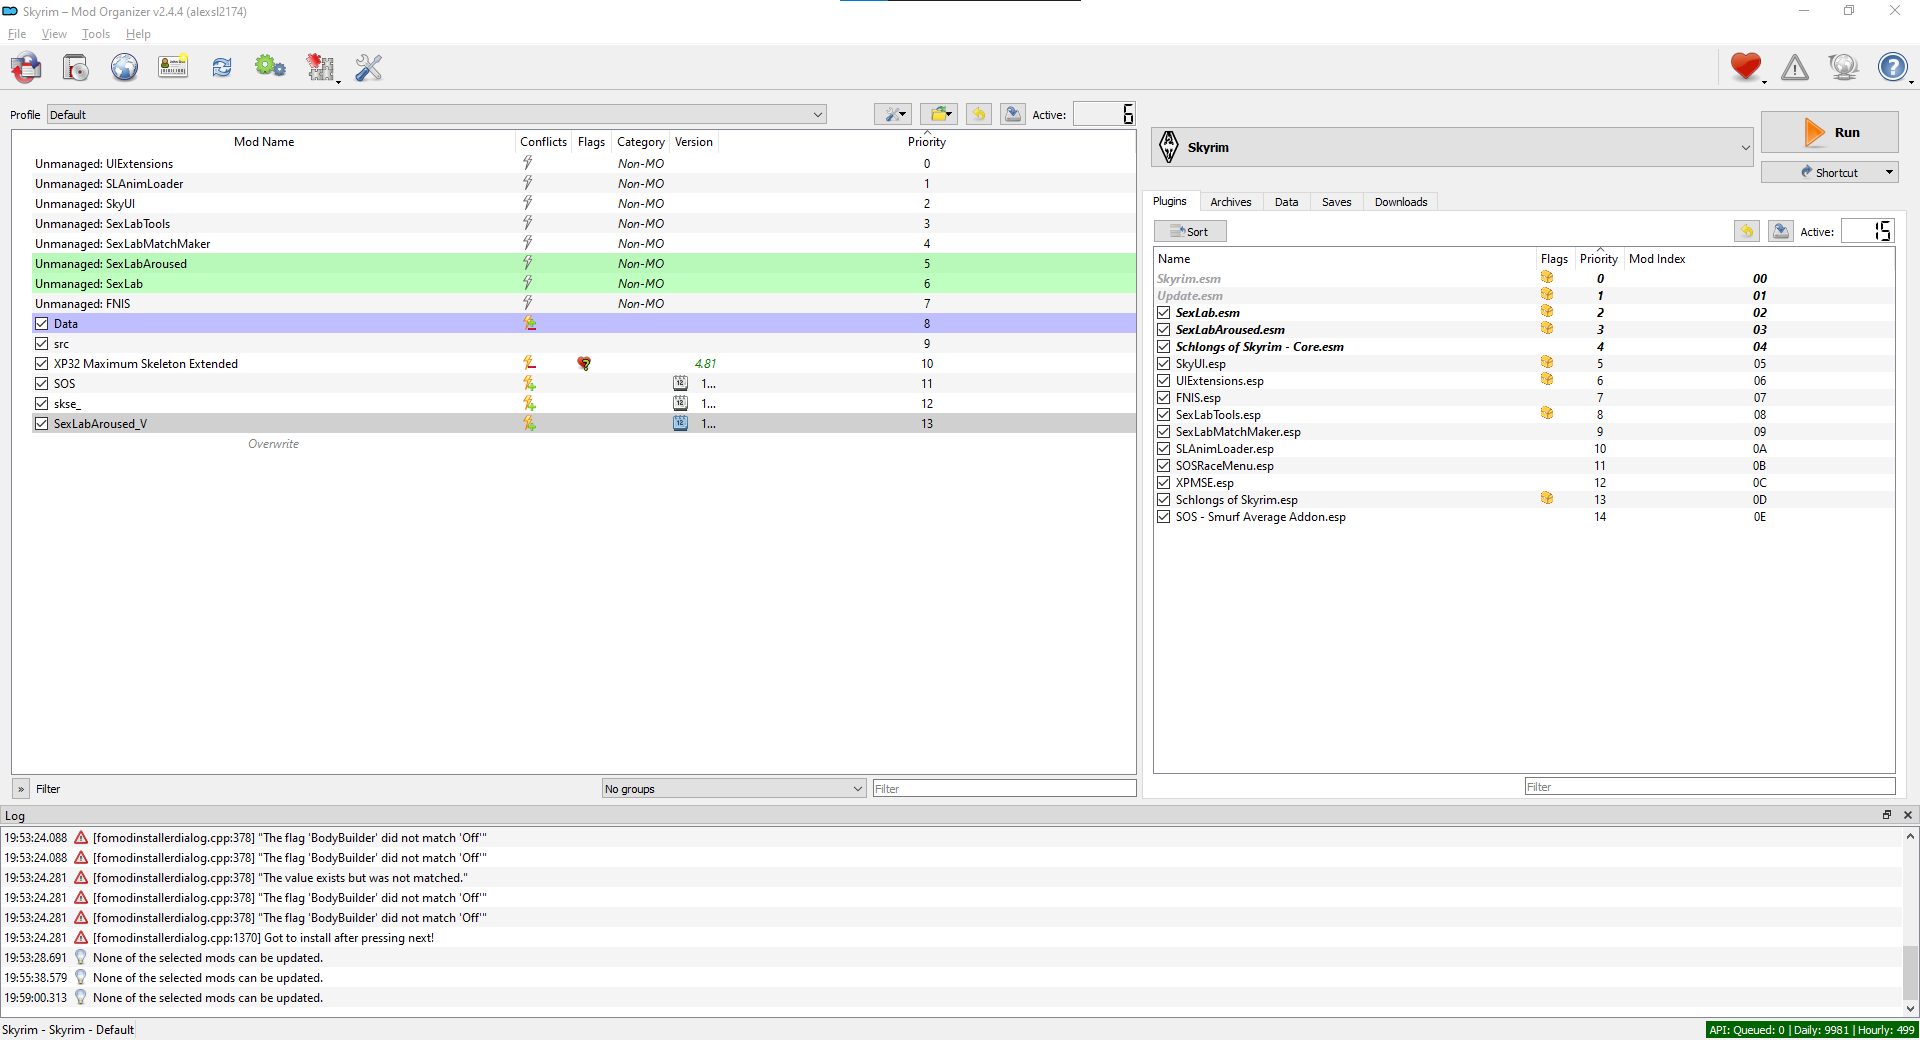The height and width of the screenshot is (1040, 1920).
Task: Open the Help menu
Action: point(138,34)
